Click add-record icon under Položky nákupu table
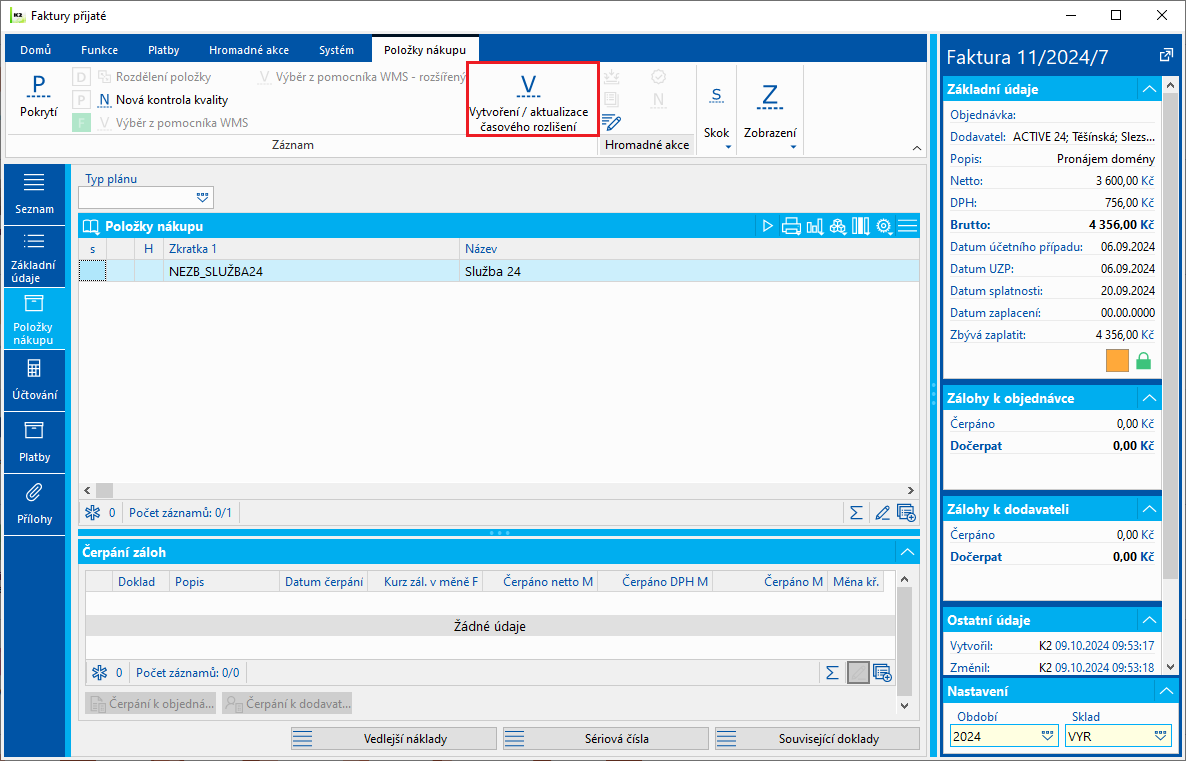Image resolution: width=1186 pixels, height=761 pixels. 906,513
